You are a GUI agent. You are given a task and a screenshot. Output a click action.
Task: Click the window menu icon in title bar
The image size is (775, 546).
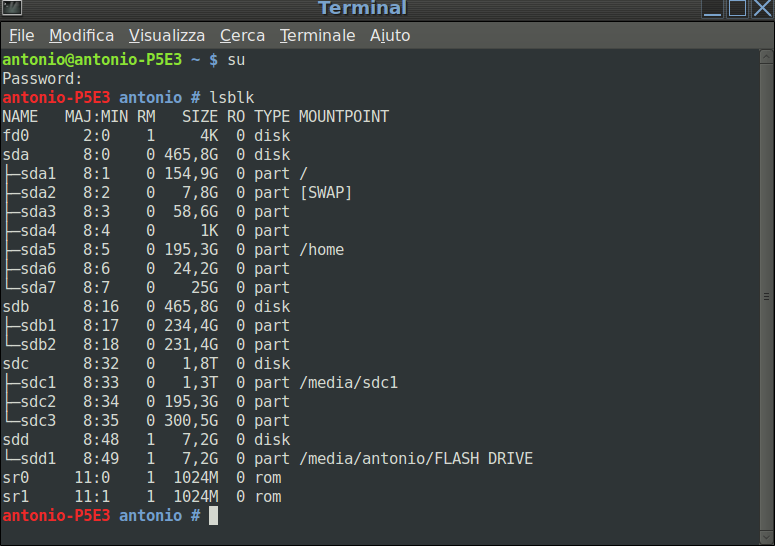point(12,9)
